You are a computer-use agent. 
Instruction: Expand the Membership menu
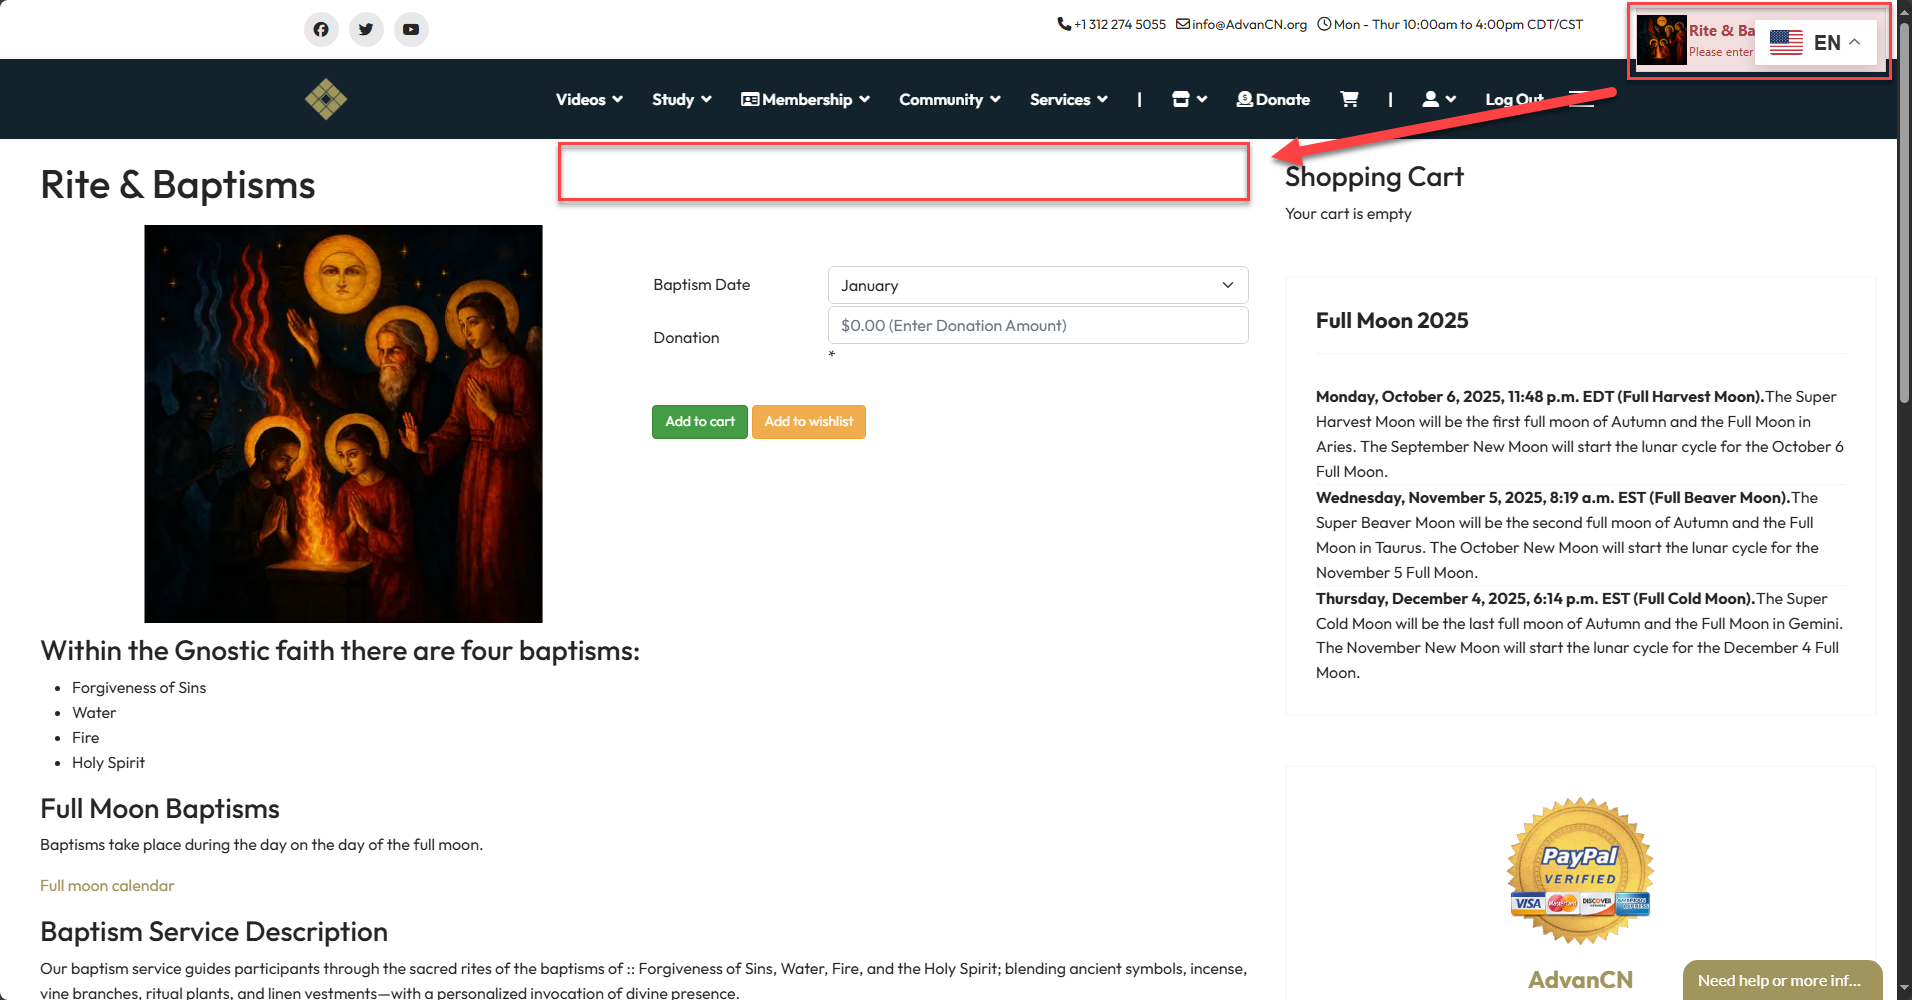coord(805,99)
